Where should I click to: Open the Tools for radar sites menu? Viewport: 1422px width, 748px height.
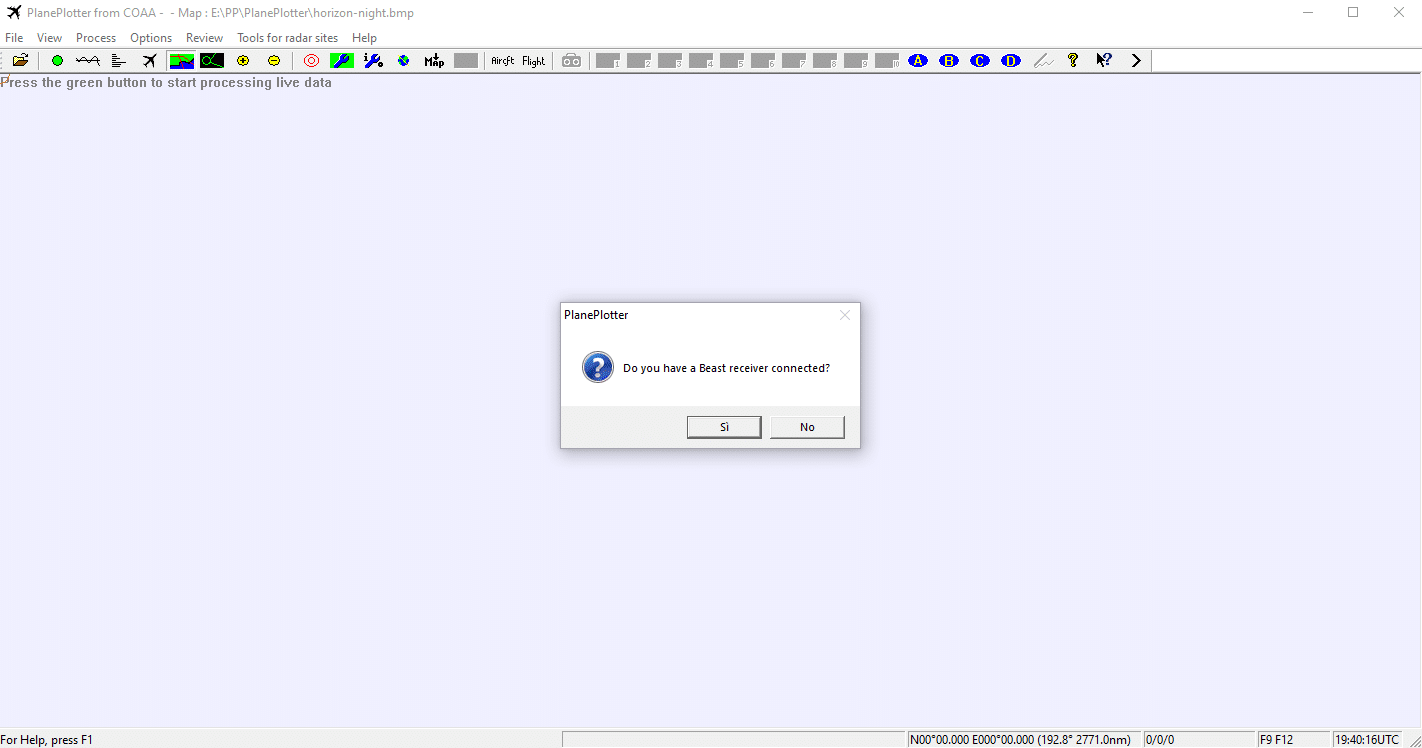tap(287, 38)
